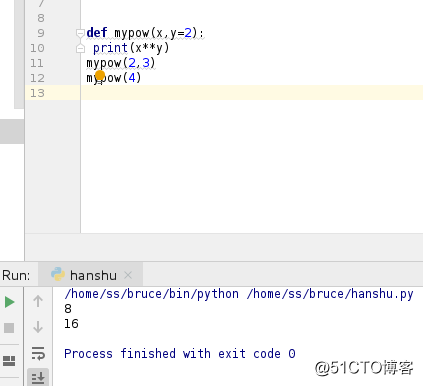The image size is (423, 386).
Task: Click line number 11 in gutter
Action: pyautogui.click(x=37, y=63)
